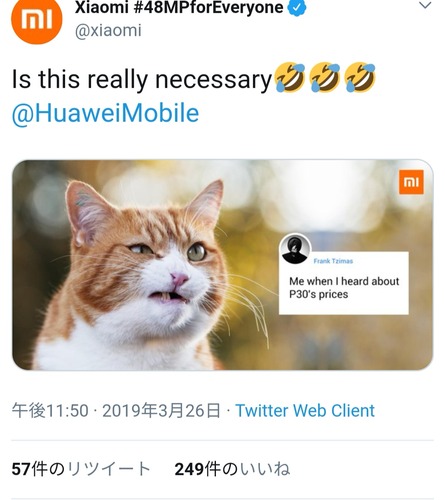
Task: View the 249件のいいね list
Action: coord(232,469)
